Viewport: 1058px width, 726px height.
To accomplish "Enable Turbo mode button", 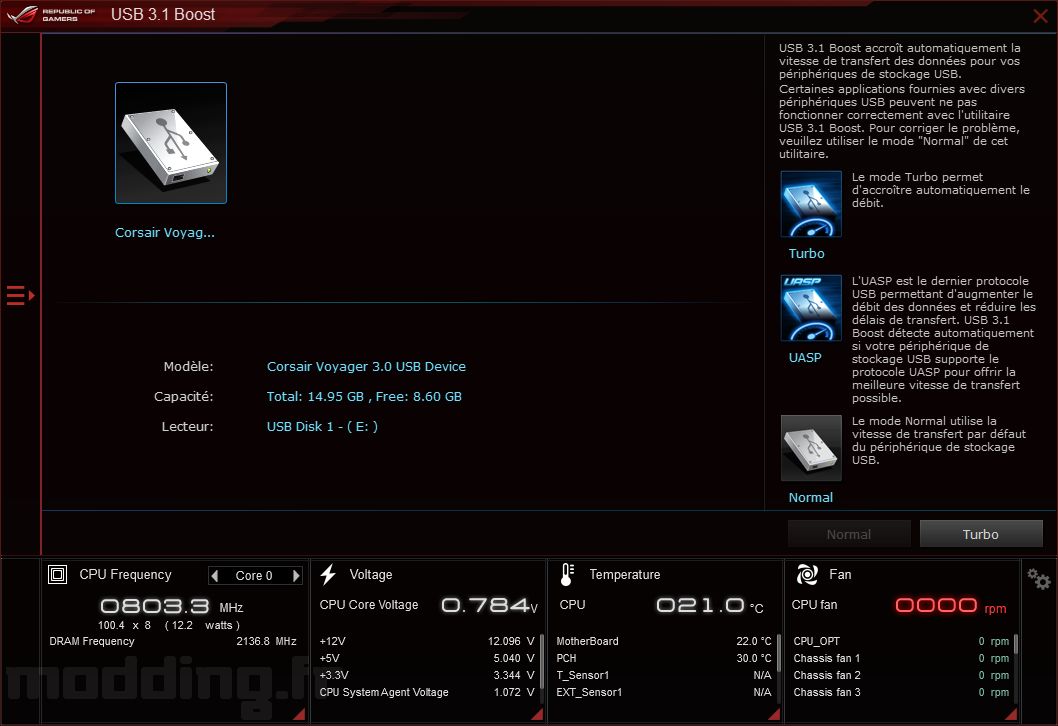I will (x=980, y=534).
